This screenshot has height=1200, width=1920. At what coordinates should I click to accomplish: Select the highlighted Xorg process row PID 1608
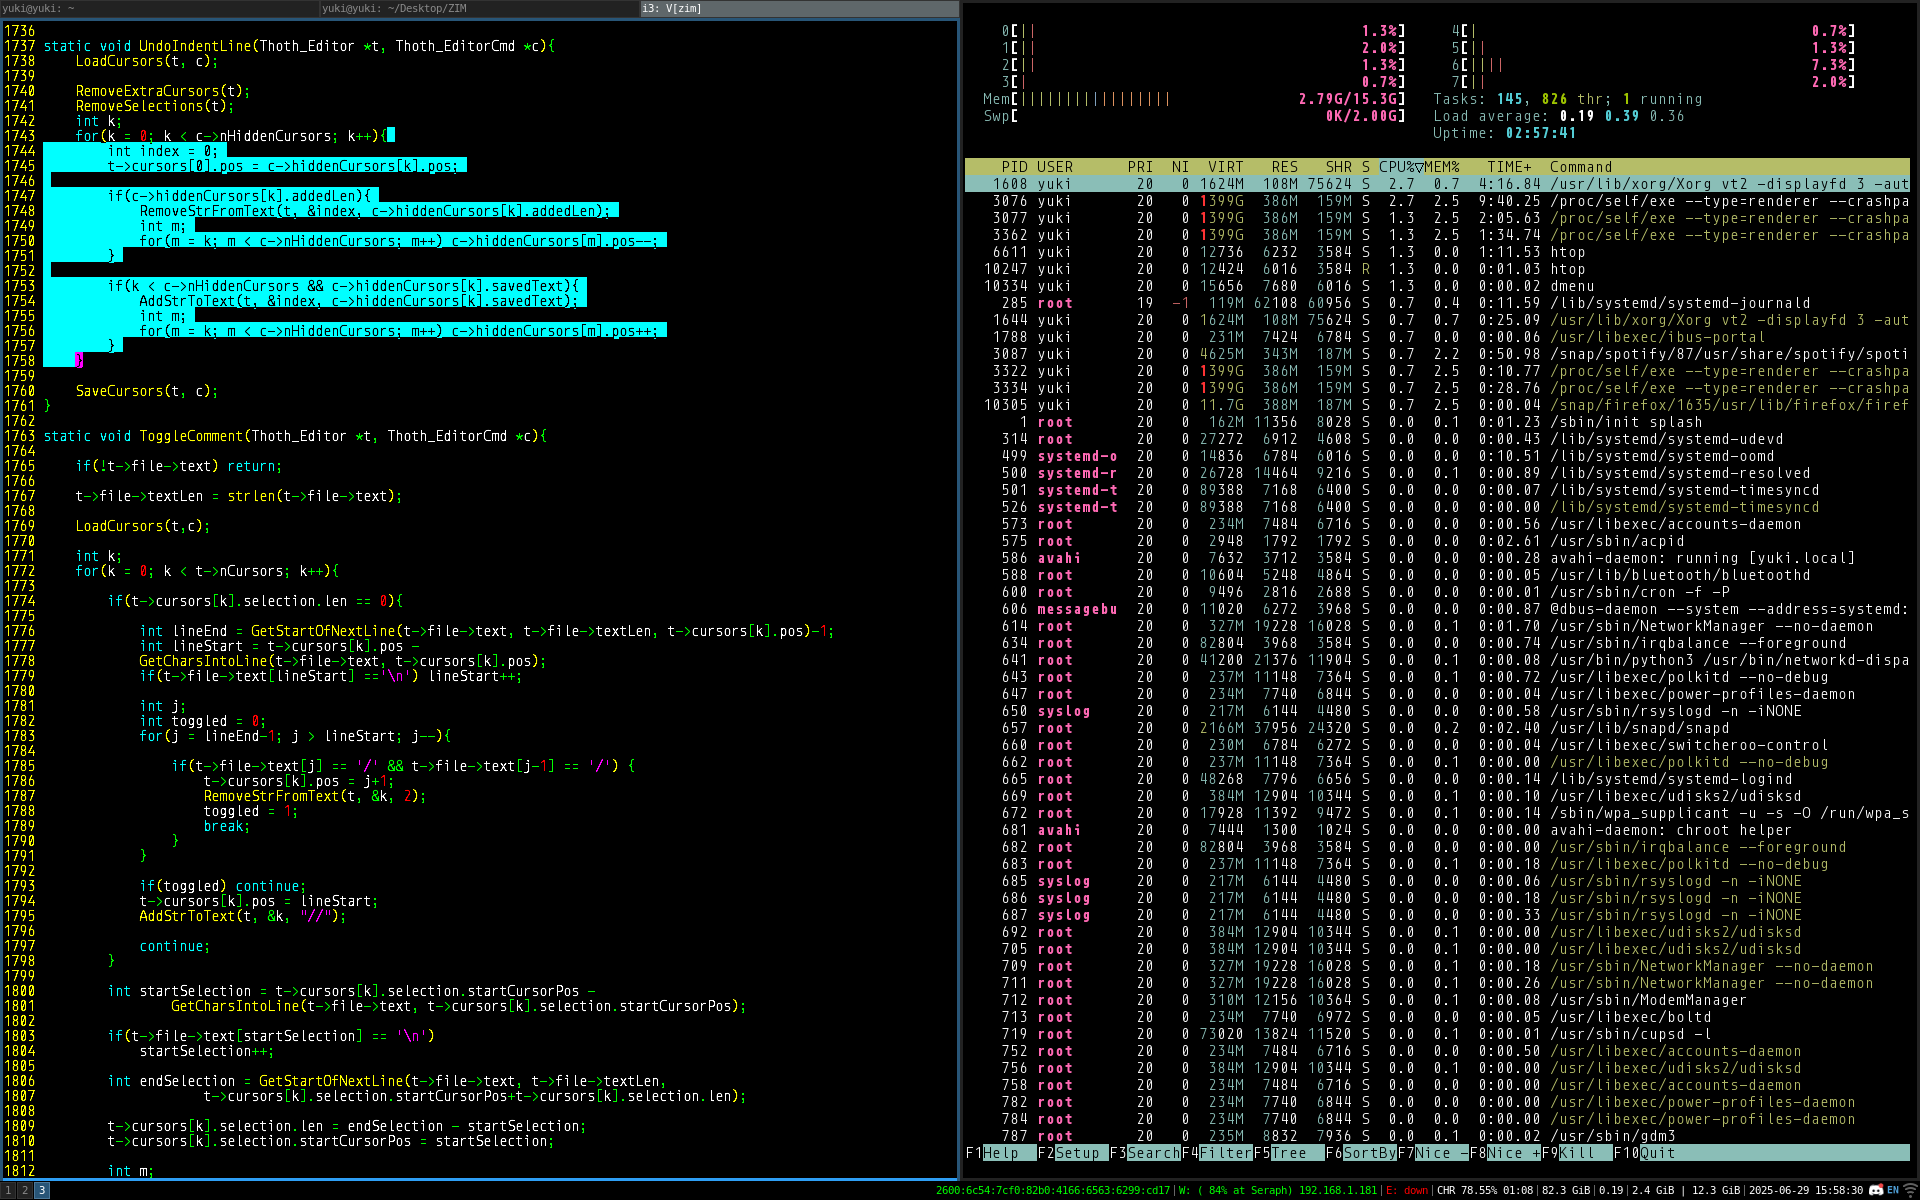[x=1437, y=184]
